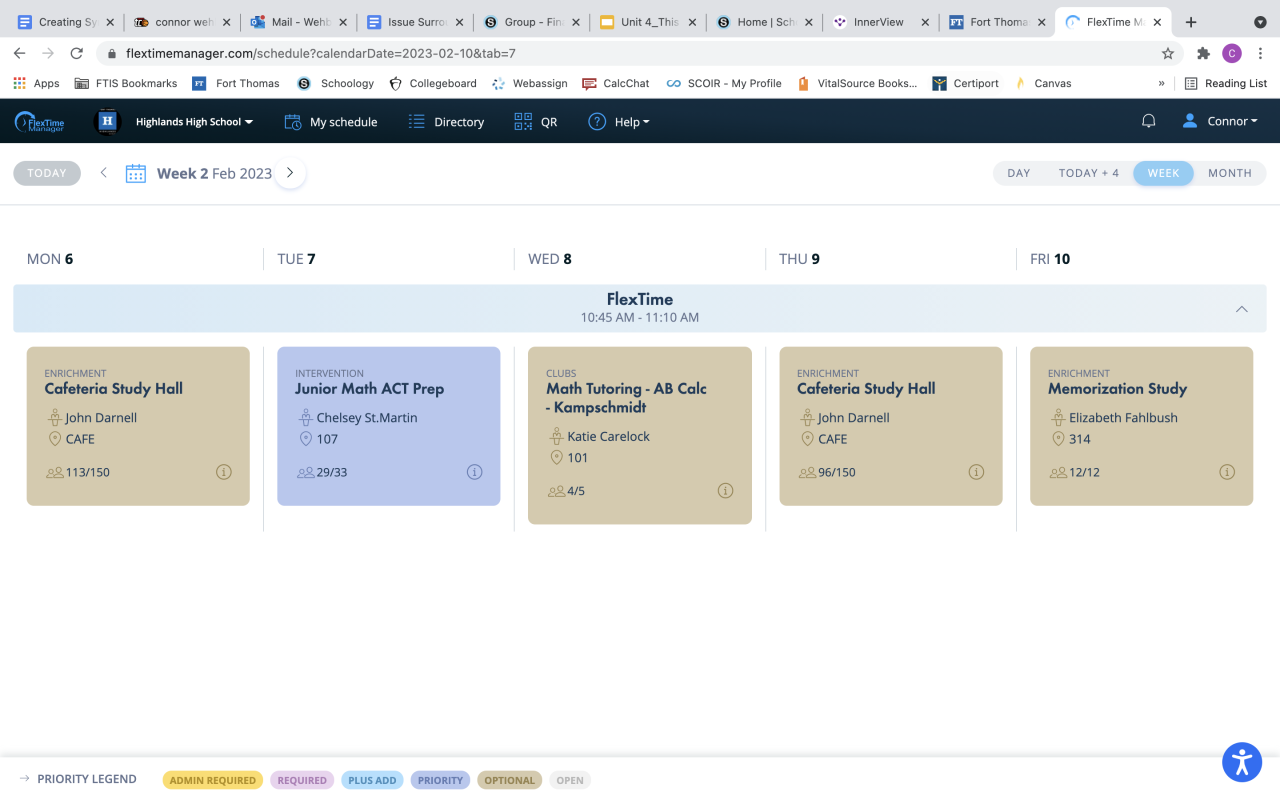1280x800 pixels.
Task: Click the REQUIRED legend swatch
Action: click(x=302, y=780)
